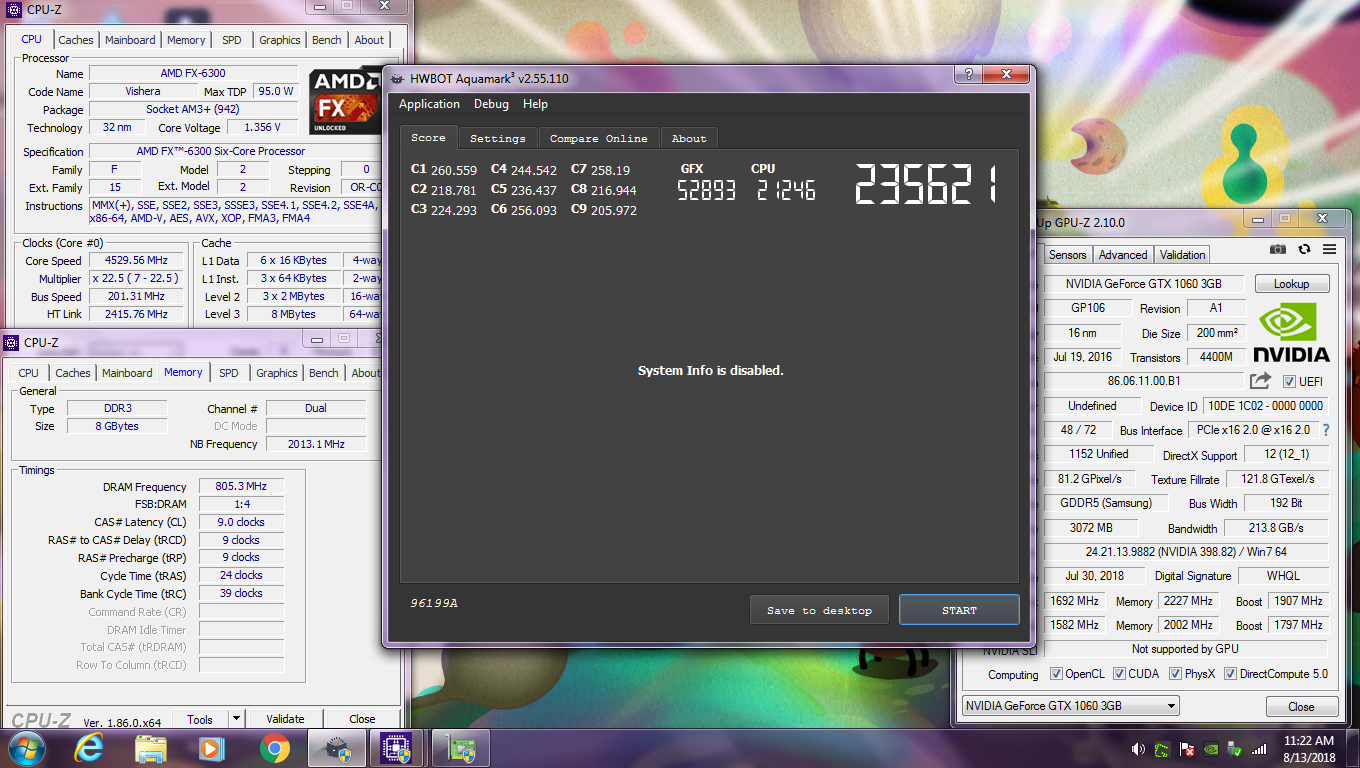Open Caches tab in top CPU-Z window
The height and width of the screenshot is (768, 1360).
pyautogui.click(x=76, y=40)
